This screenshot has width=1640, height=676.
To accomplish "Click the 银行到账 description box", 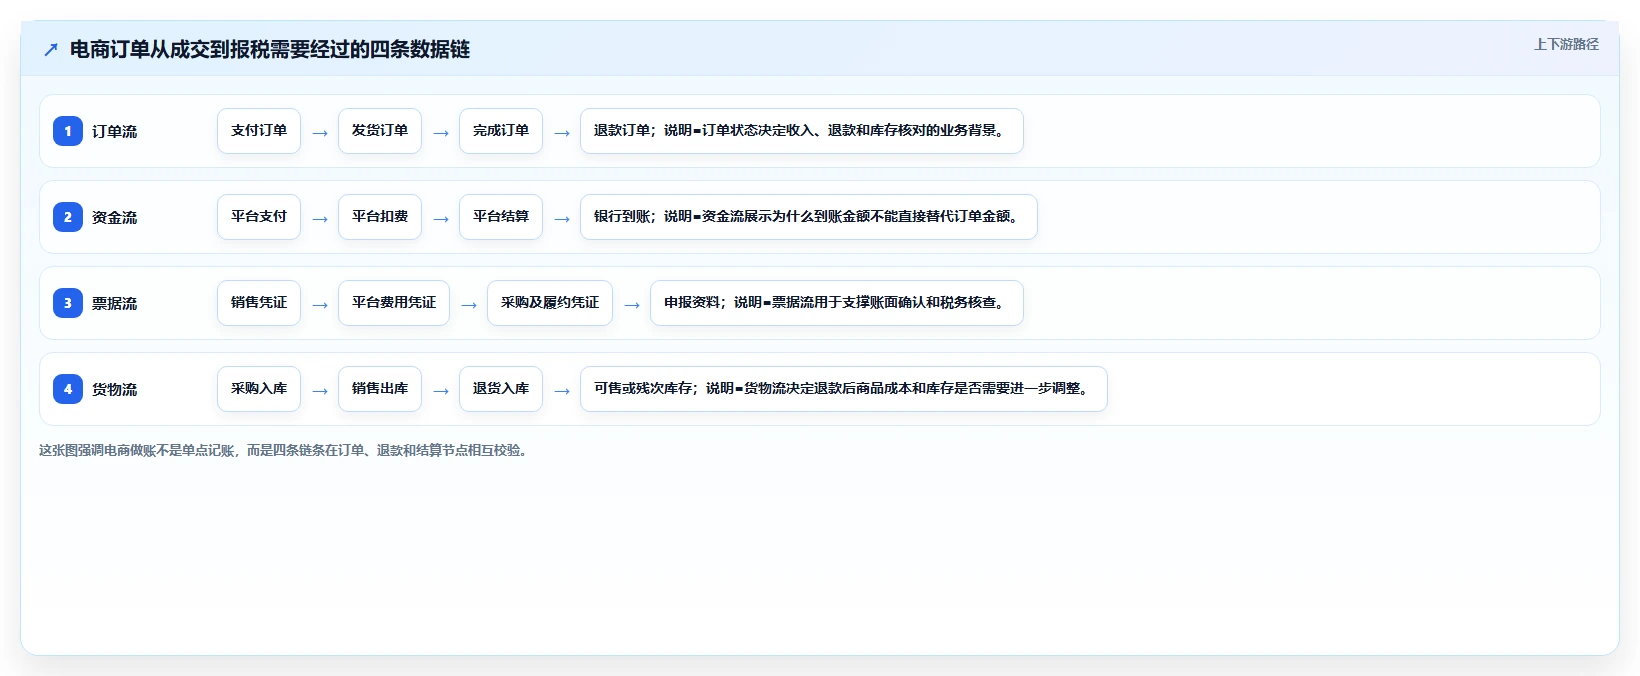I will click(809, 217).
